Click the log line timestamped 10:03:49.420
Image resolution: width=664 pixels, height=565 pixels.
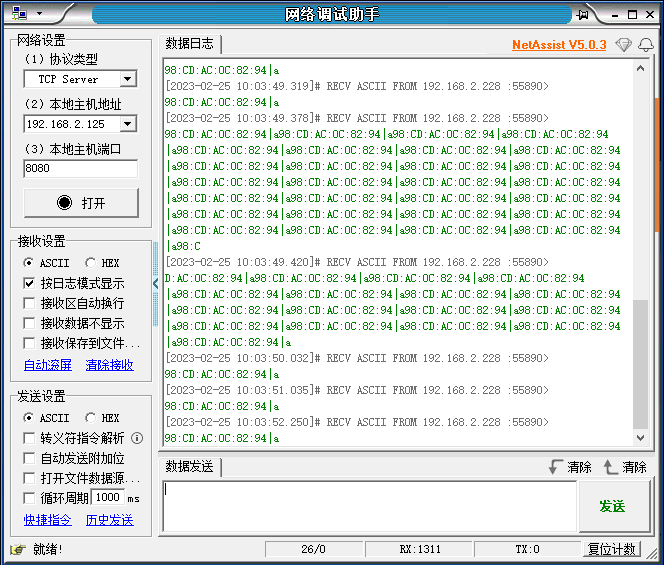(x=357, y=262)
